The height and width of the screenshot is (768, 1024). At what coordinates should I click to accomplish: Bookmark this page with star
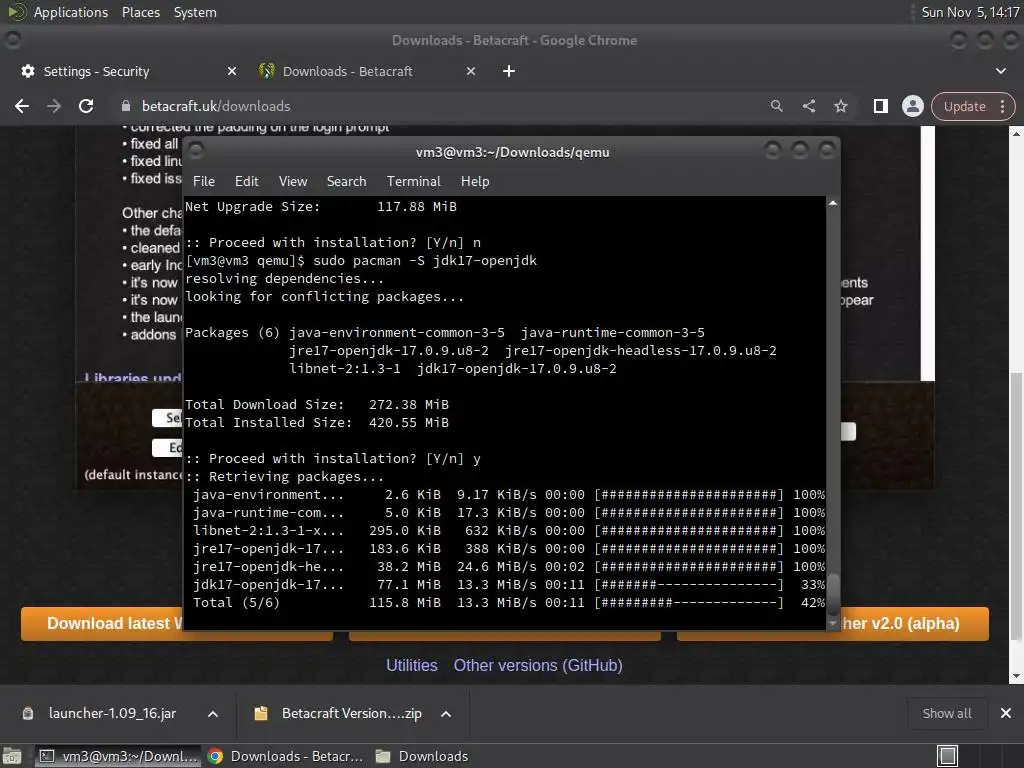tap(840, 106)
